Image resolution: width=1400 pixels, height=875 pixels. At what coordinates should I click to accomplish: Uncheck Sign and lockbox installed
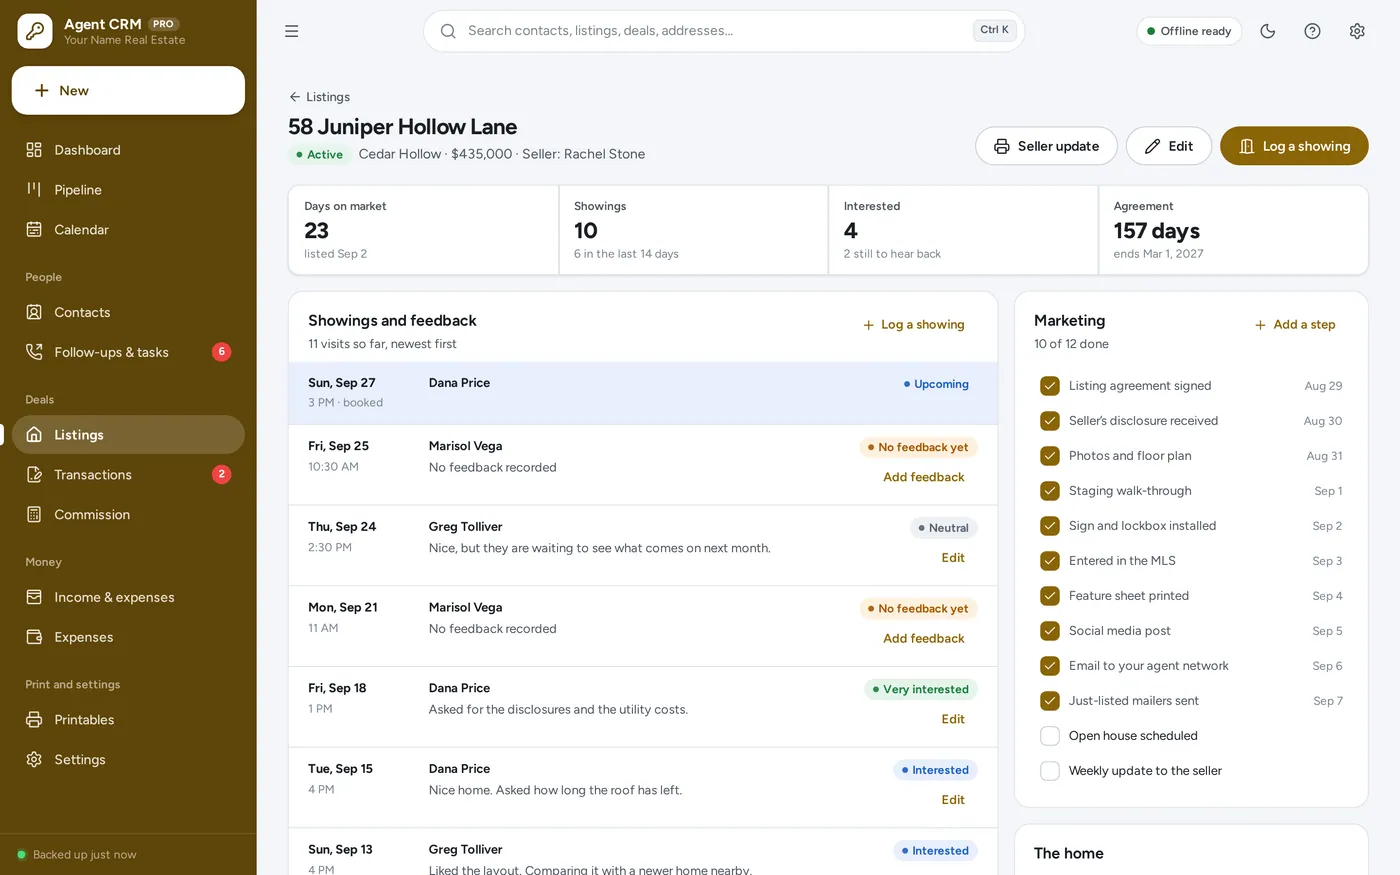point(1050,526)
